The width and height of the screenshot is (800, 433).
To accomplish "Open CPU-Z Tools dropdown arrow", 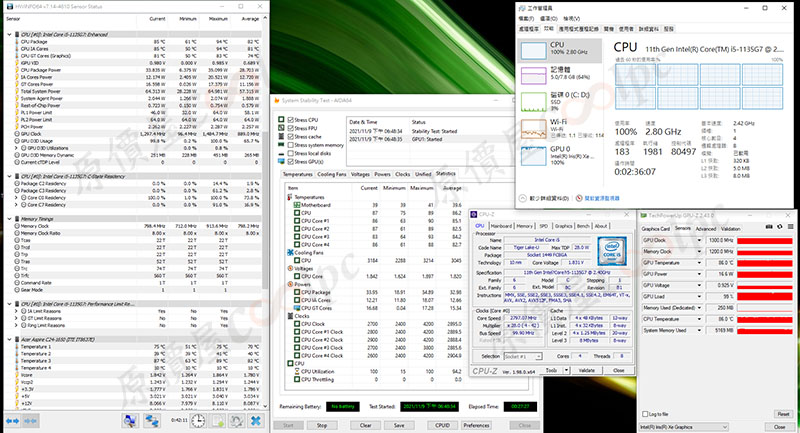I will (566, 370).
